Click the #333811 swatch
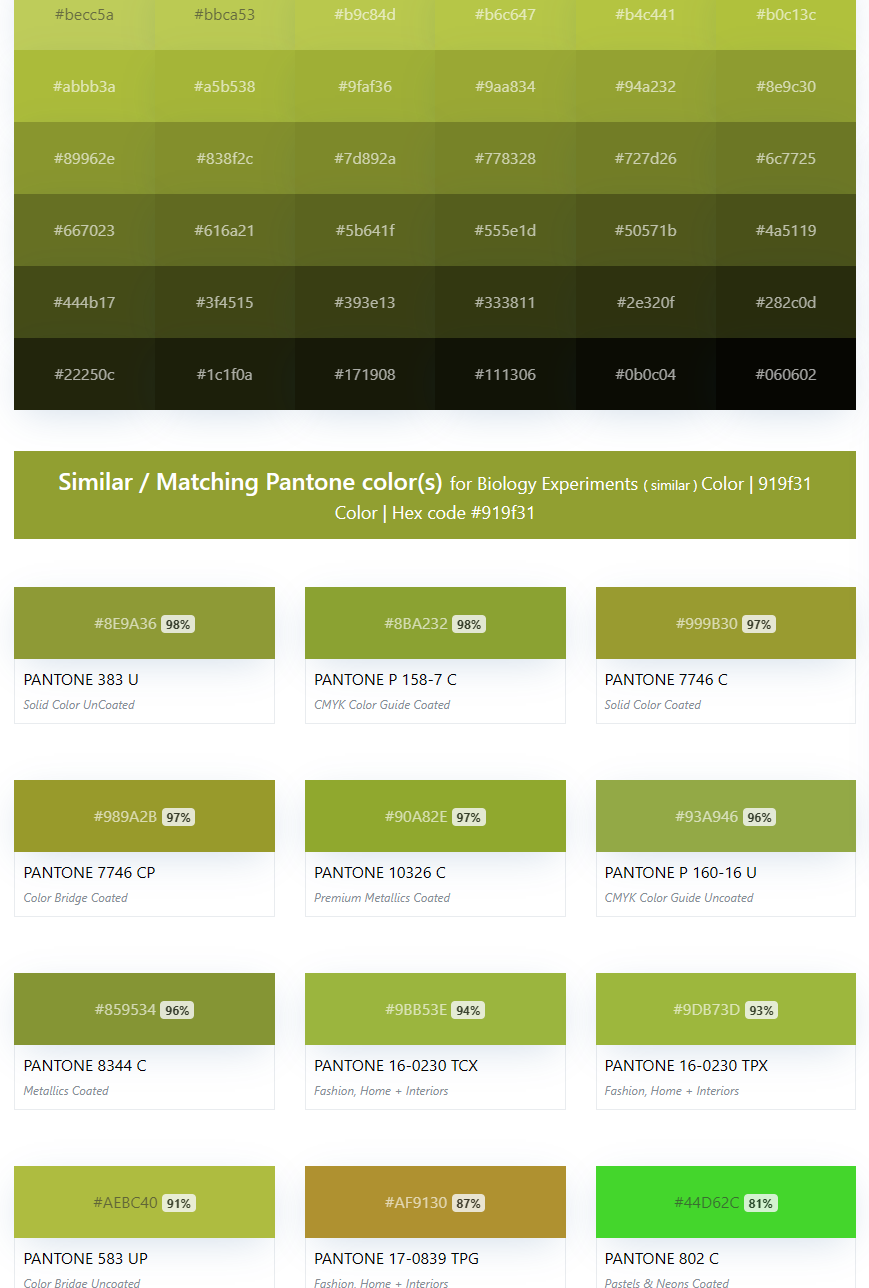This screenshot has width=869, height=1288. coord(505,302)
